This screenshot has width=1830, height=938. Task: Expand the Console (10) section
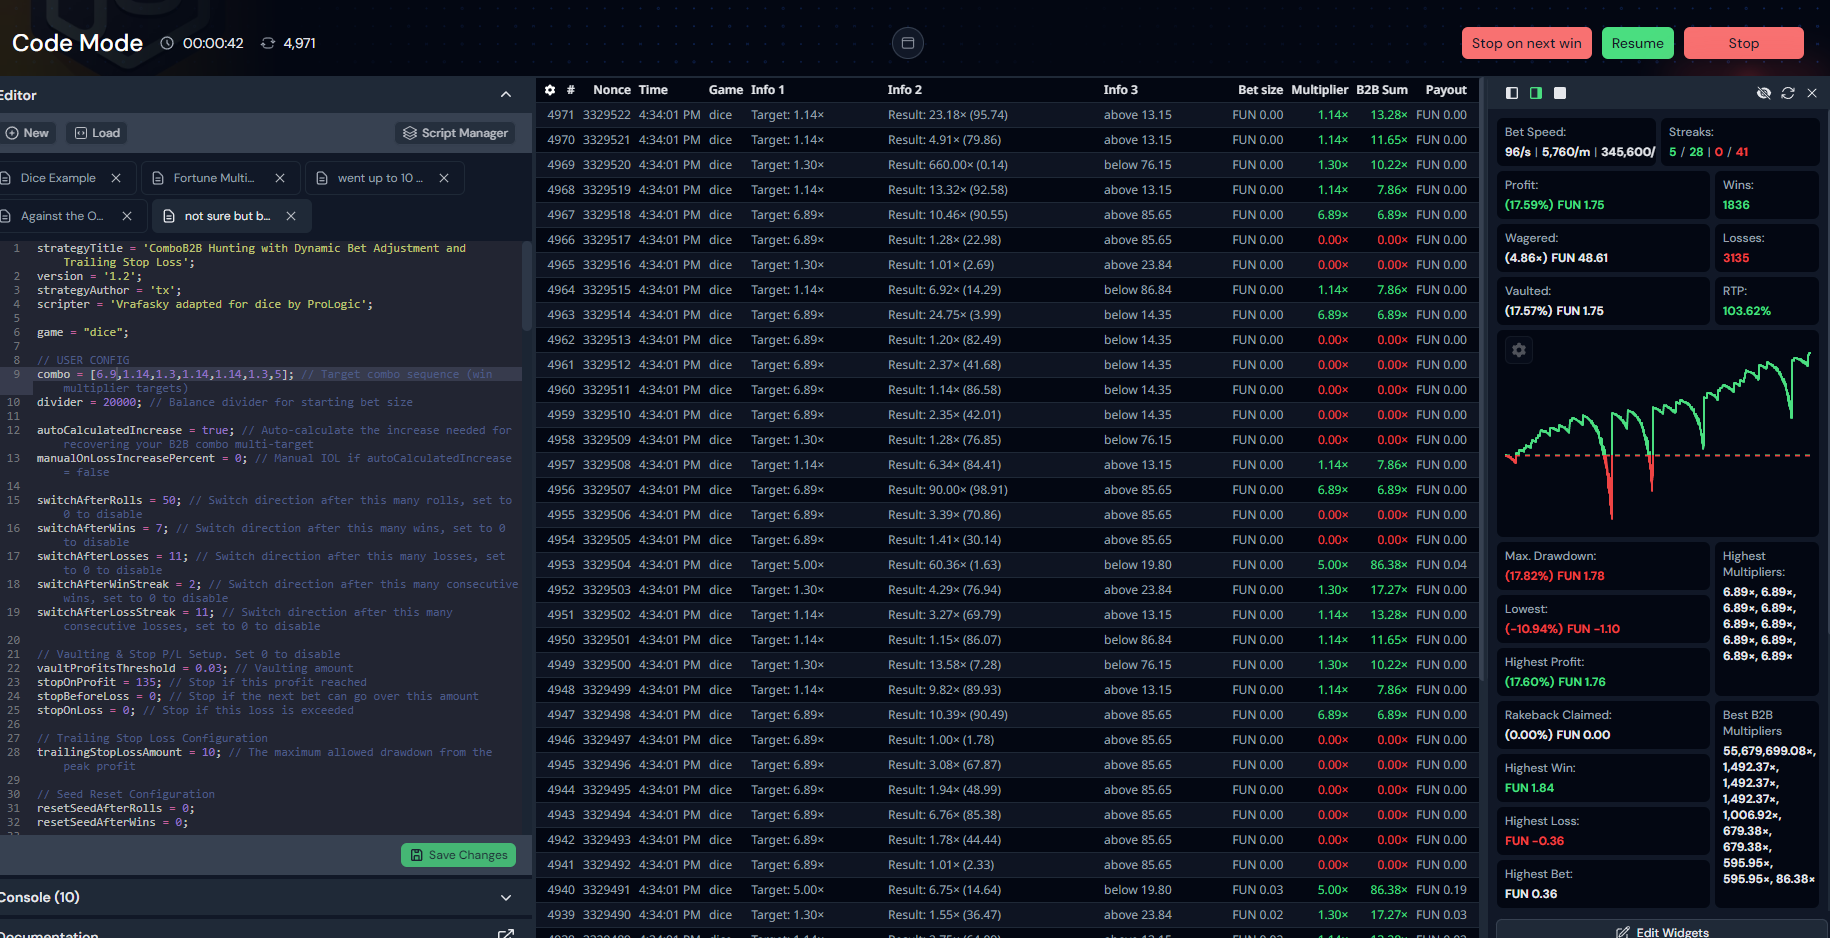pyautogui.click(x=506, y=897)
